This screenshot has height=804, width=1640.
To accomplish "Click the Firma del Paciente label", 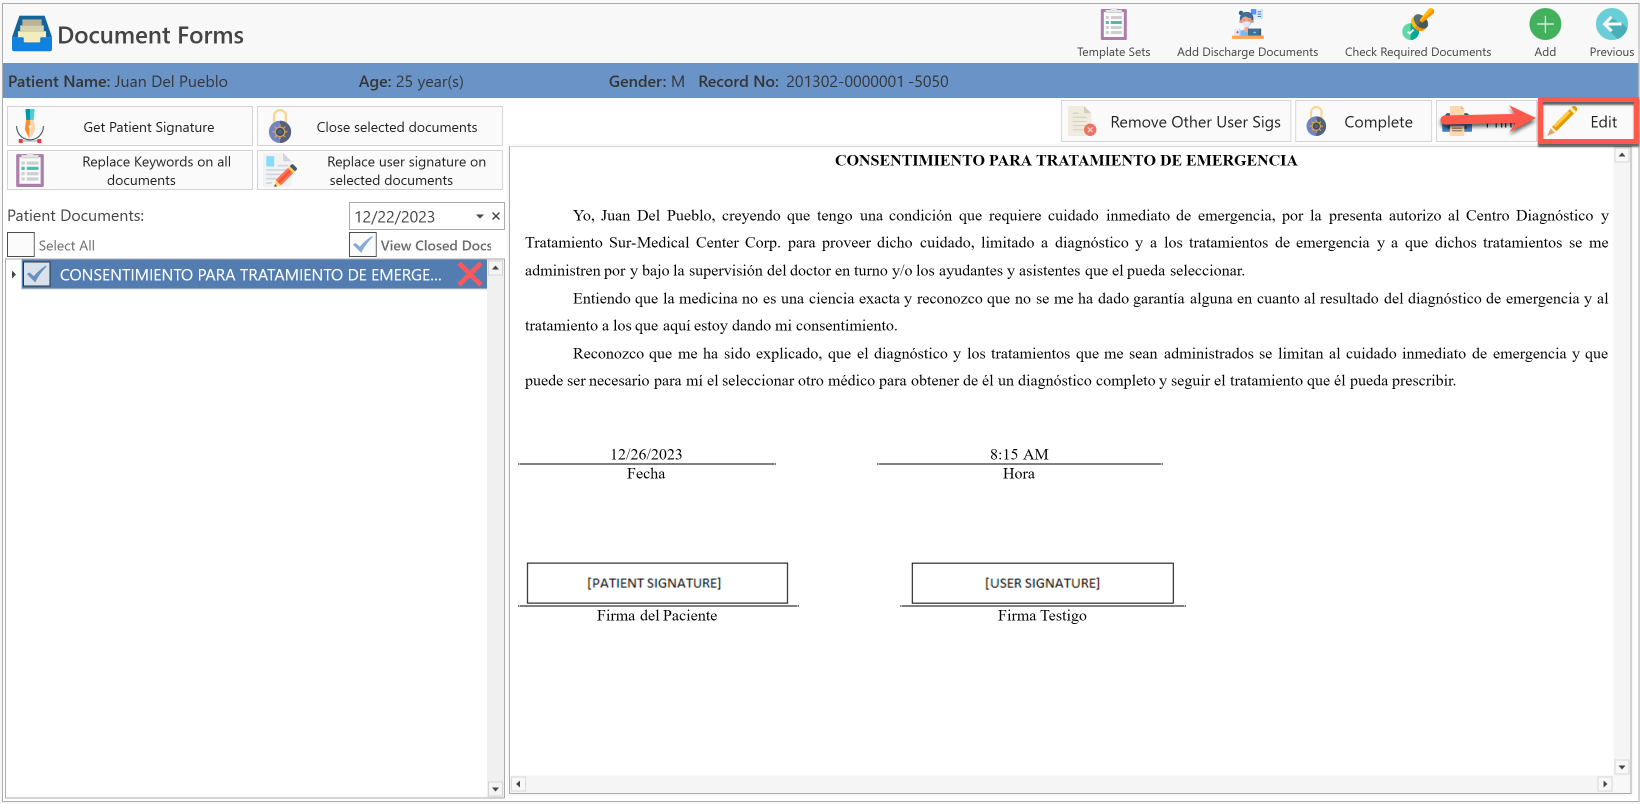I will coord(657,615).
